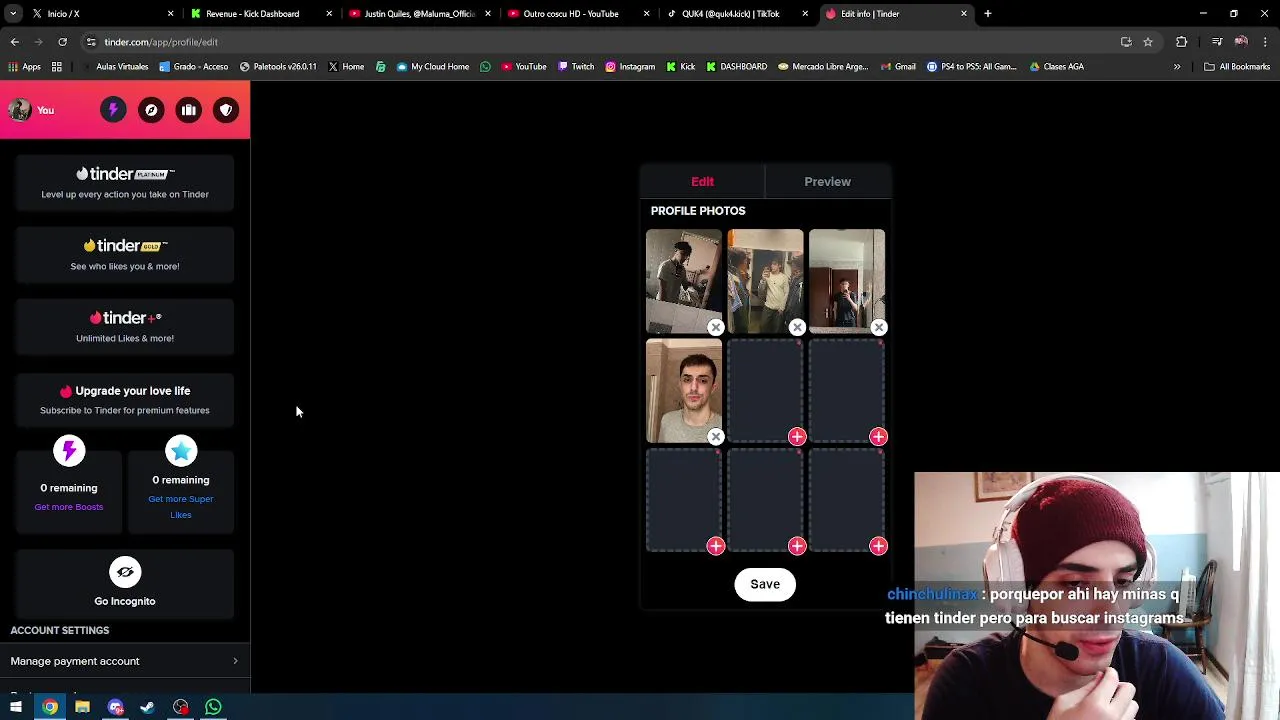The height and width of the screenshot is (720, 1280).
Task: Add photo in ninth slot plus button
Action: coord(878,546)
